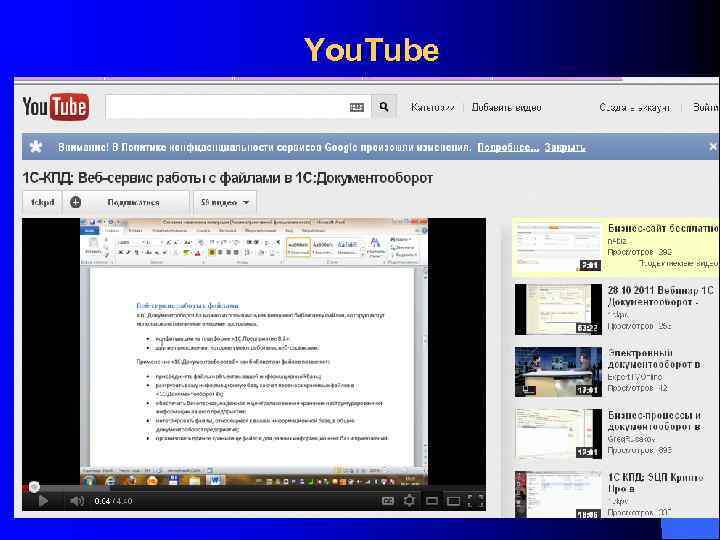
Task: Click the asterisk icon in notice bar
Action: (x=36, y=146)
